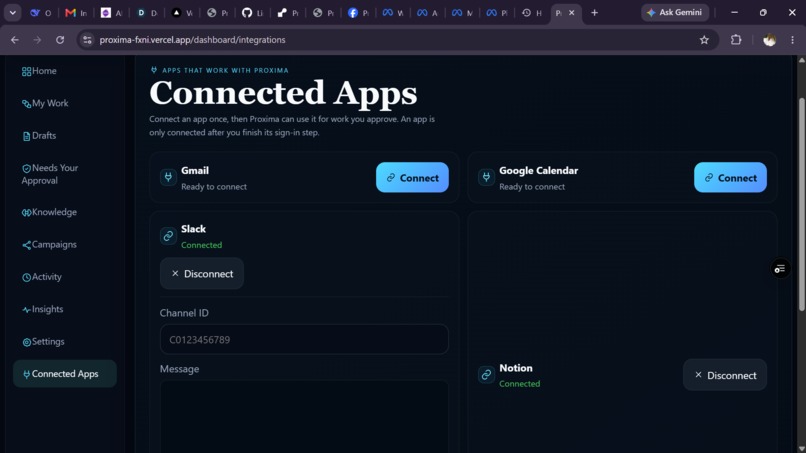This screenshot has height=453, width=806.
Task: Click into the Message text area
Action: coord(304,416)
